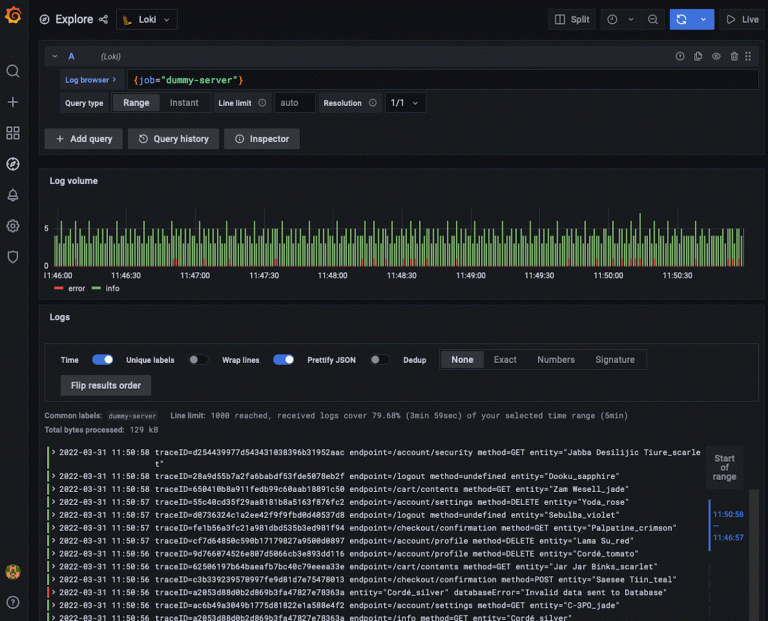Collapse query row A chevron

coord(55,57)
